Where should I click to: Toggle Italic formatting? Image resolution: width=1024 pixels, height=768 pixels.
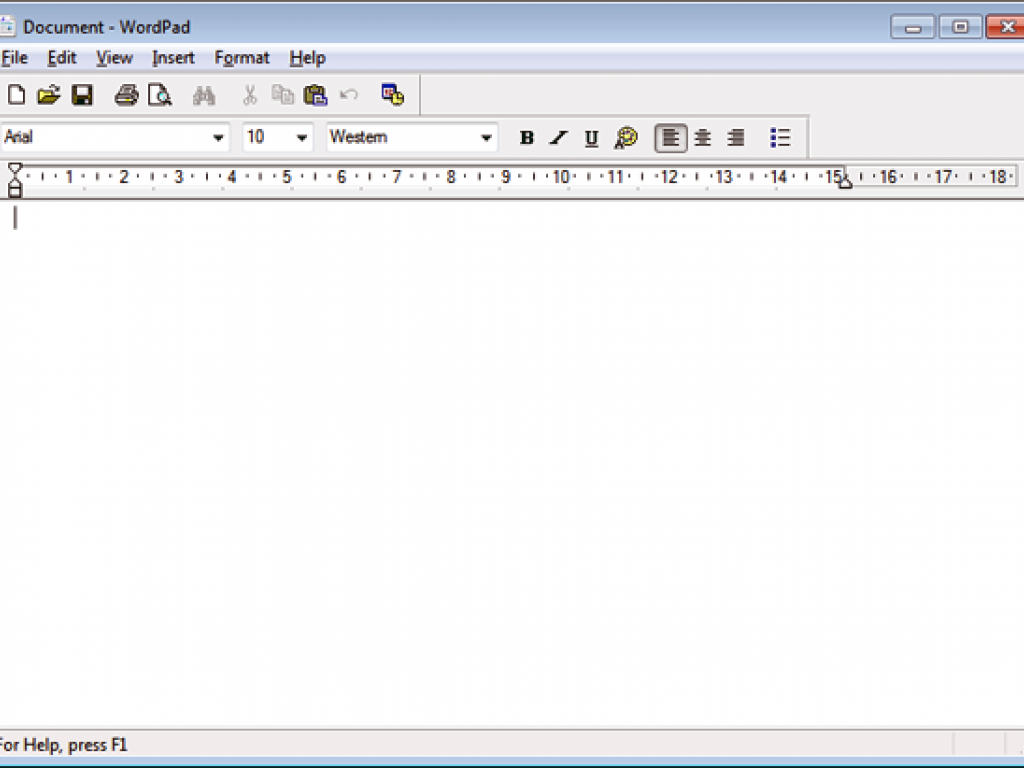(x=558, y=138)
